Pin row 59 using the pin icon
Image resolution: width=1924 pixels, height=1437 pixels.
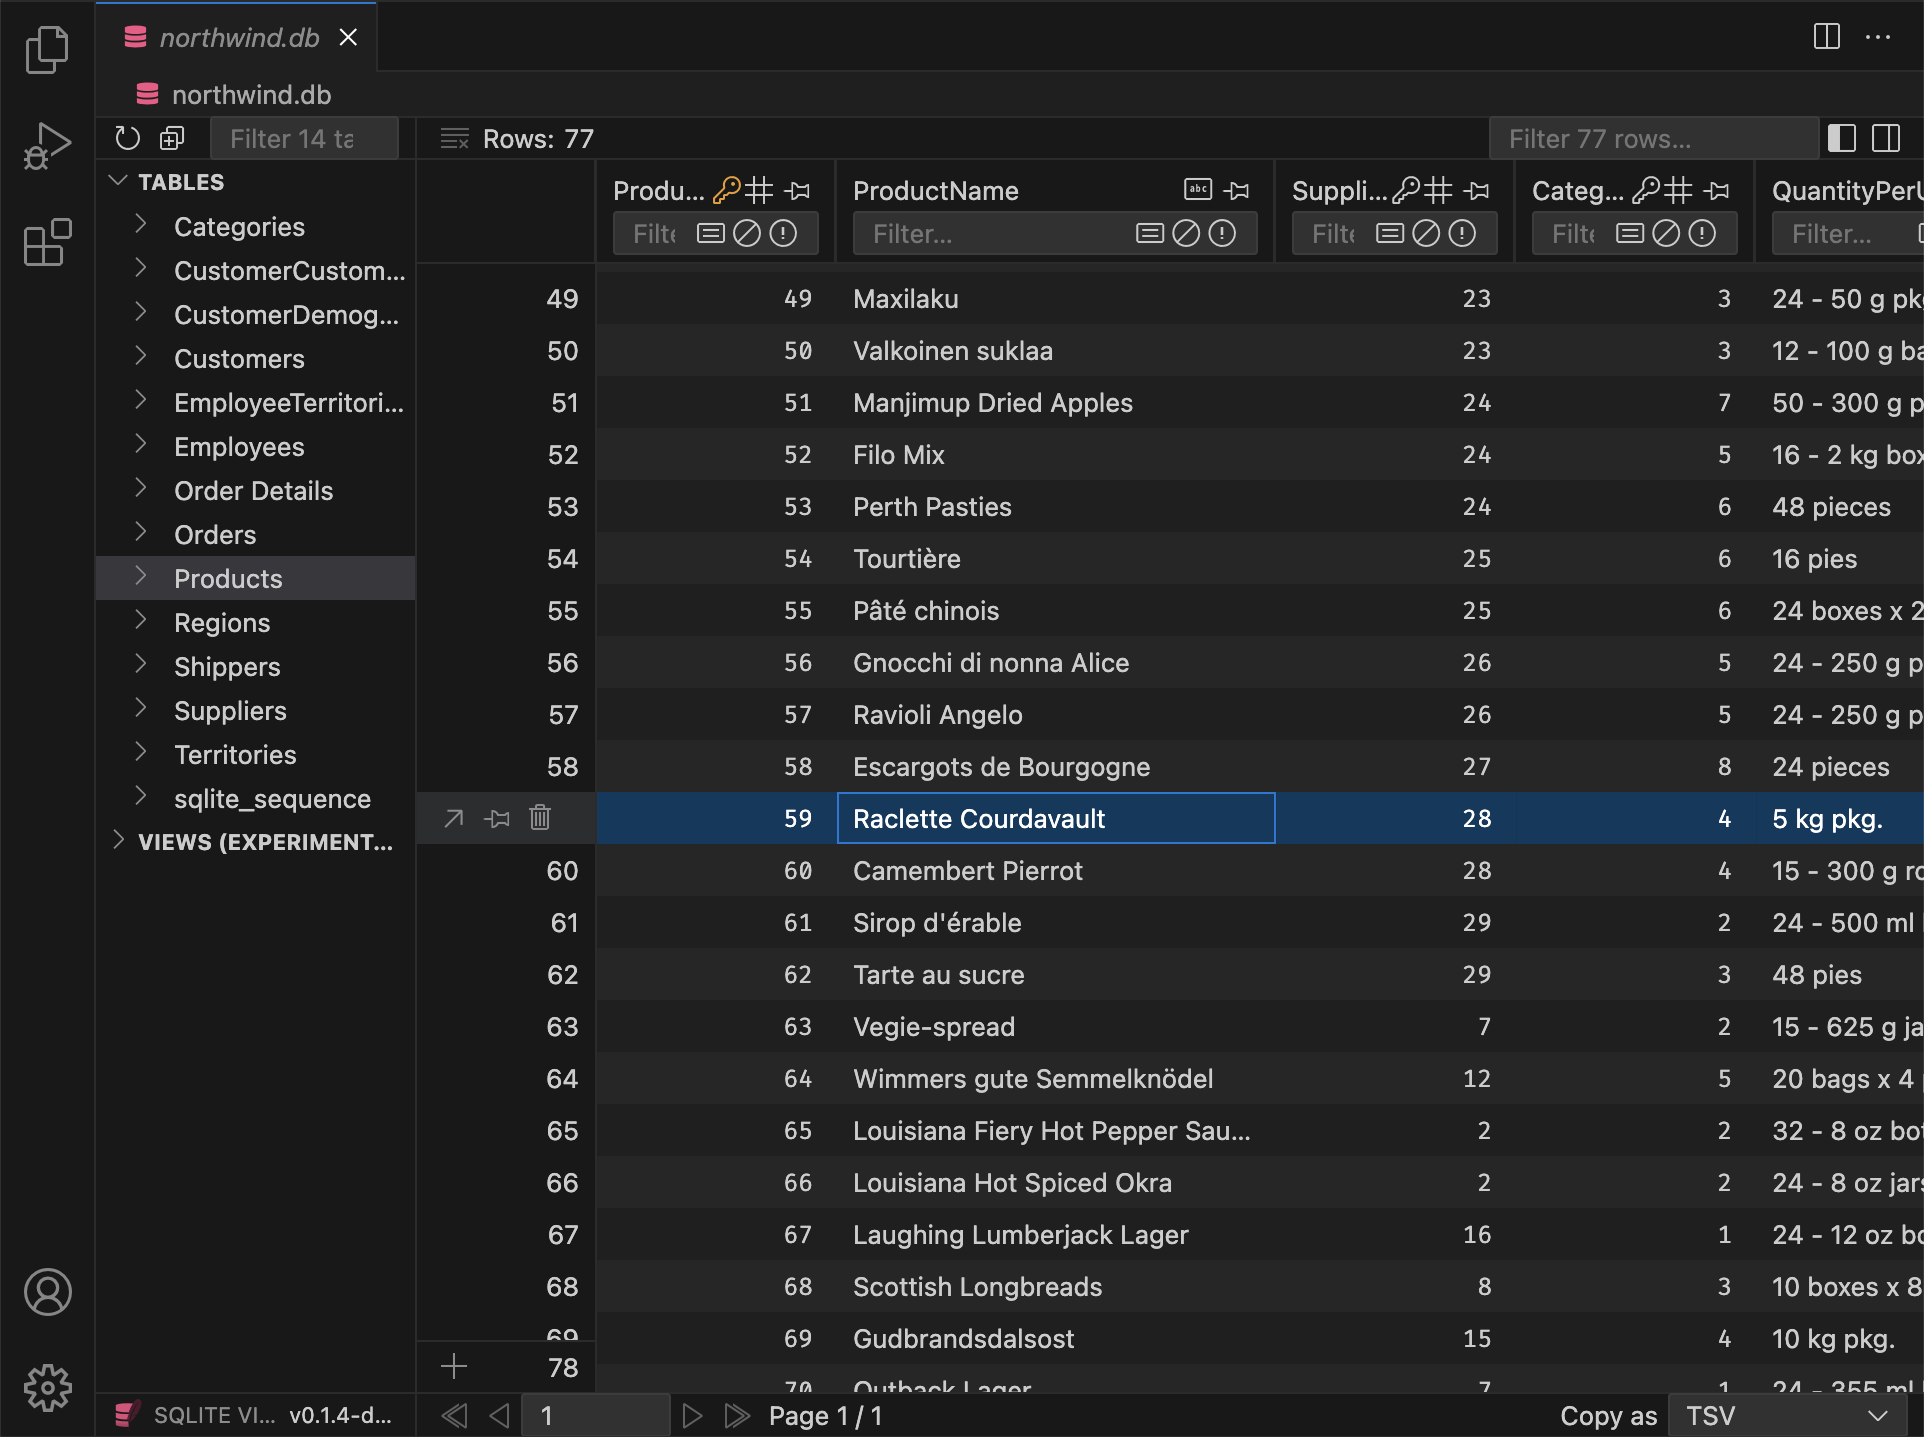(x=496, y=818)
